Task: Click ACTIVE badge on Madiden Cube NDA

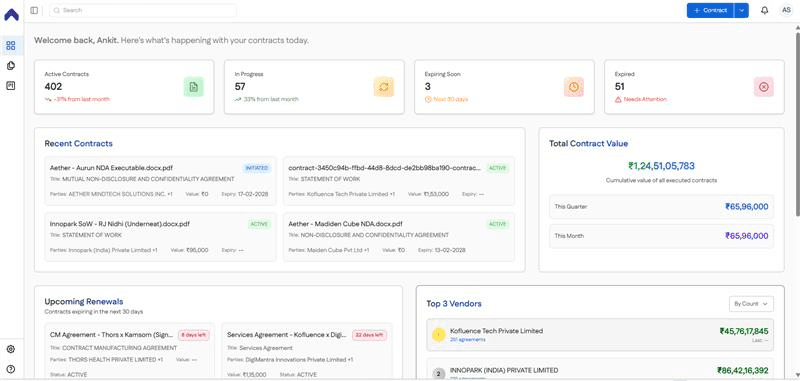Action: tap(497, 224)
